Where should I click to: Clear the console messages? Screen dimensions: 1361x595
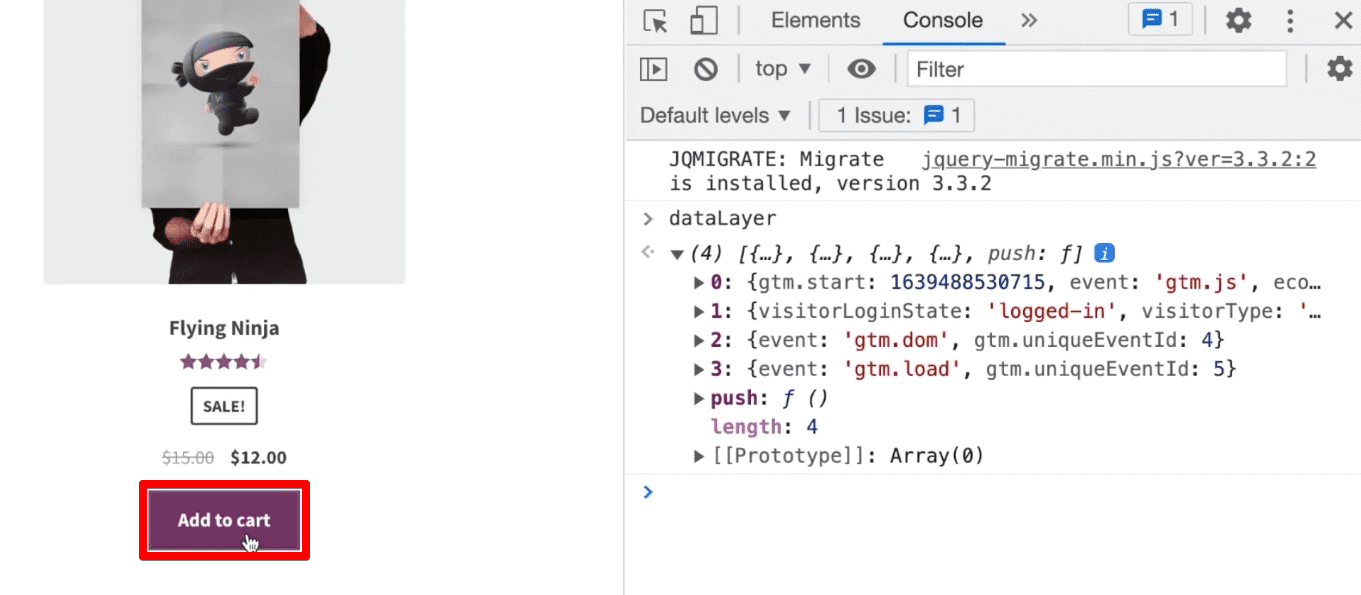pos(707,68)
